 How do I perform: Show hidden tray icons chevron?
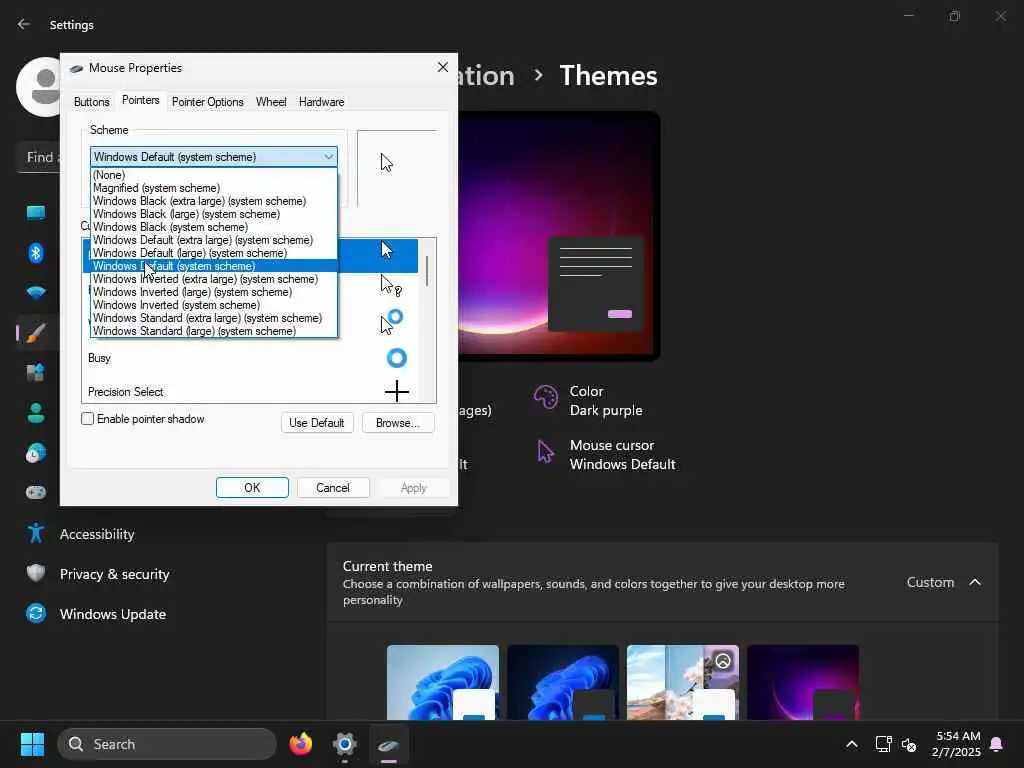point(852,744)
